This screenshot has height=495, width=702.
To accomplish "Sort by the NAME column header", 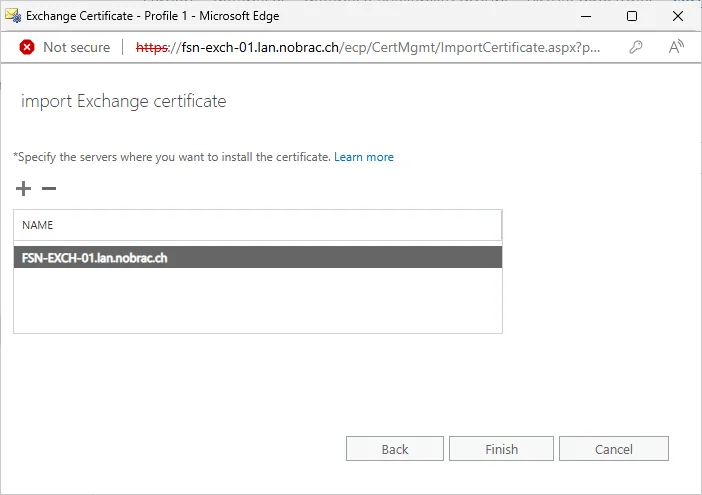I will tap(257, 225).
